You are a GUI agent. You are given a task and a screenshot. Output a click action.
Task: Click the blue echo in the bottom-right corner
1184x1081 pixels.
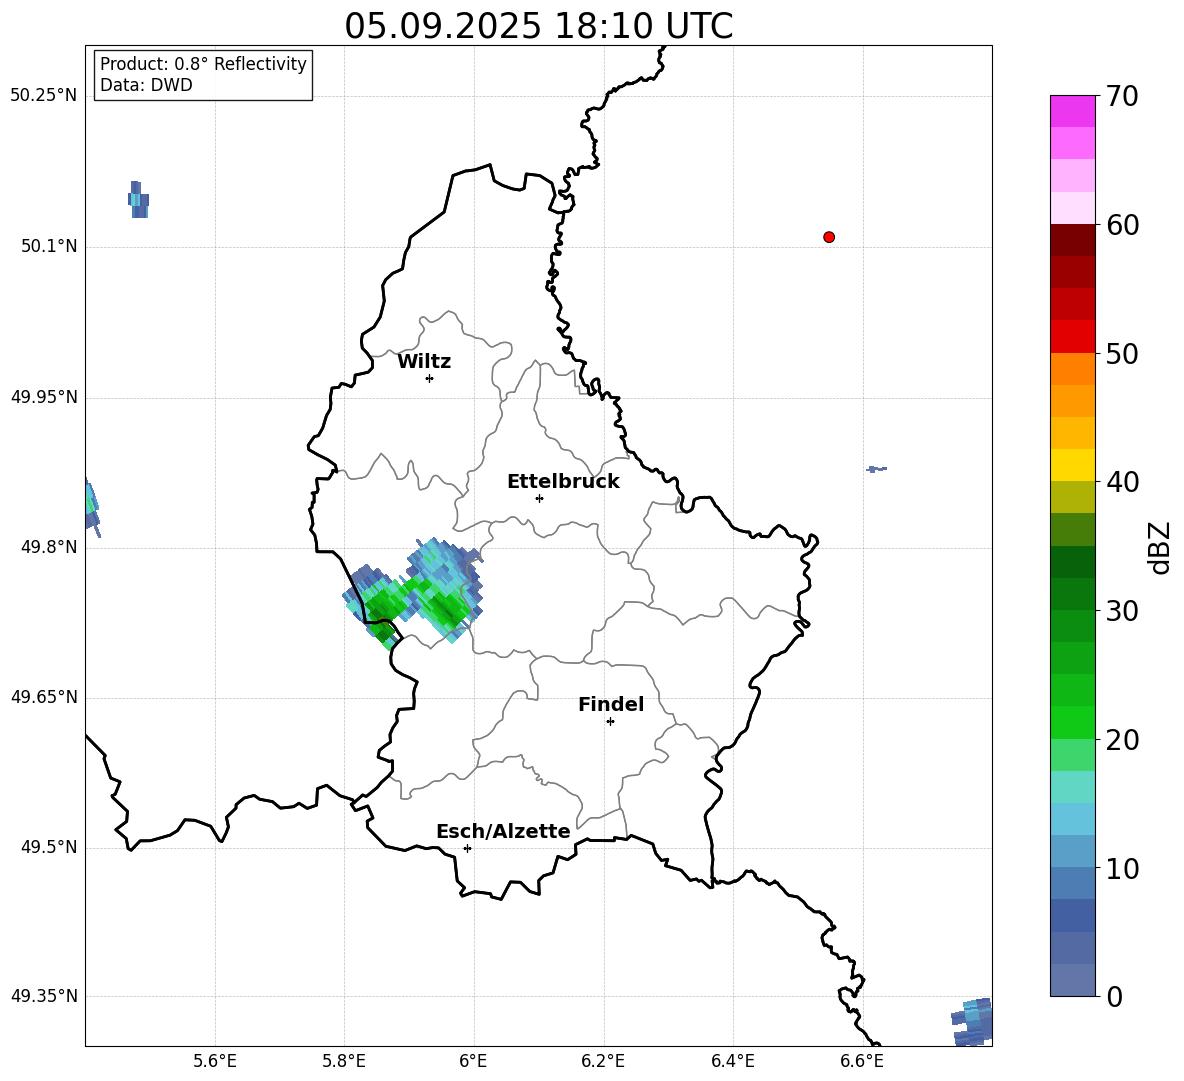tap(972, 1022)
